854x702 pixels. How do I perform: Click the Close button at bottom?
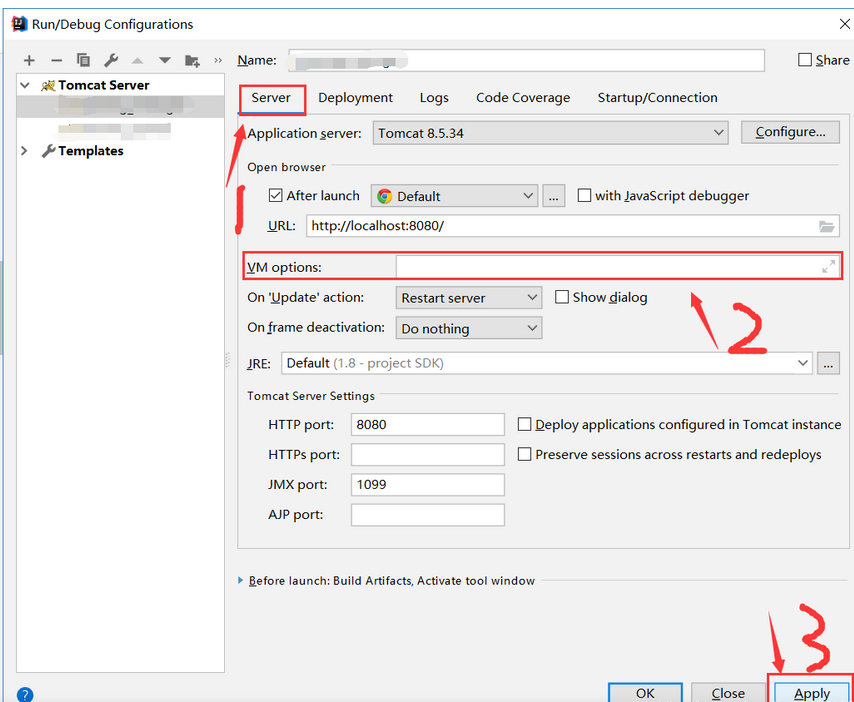pos(728,693)
